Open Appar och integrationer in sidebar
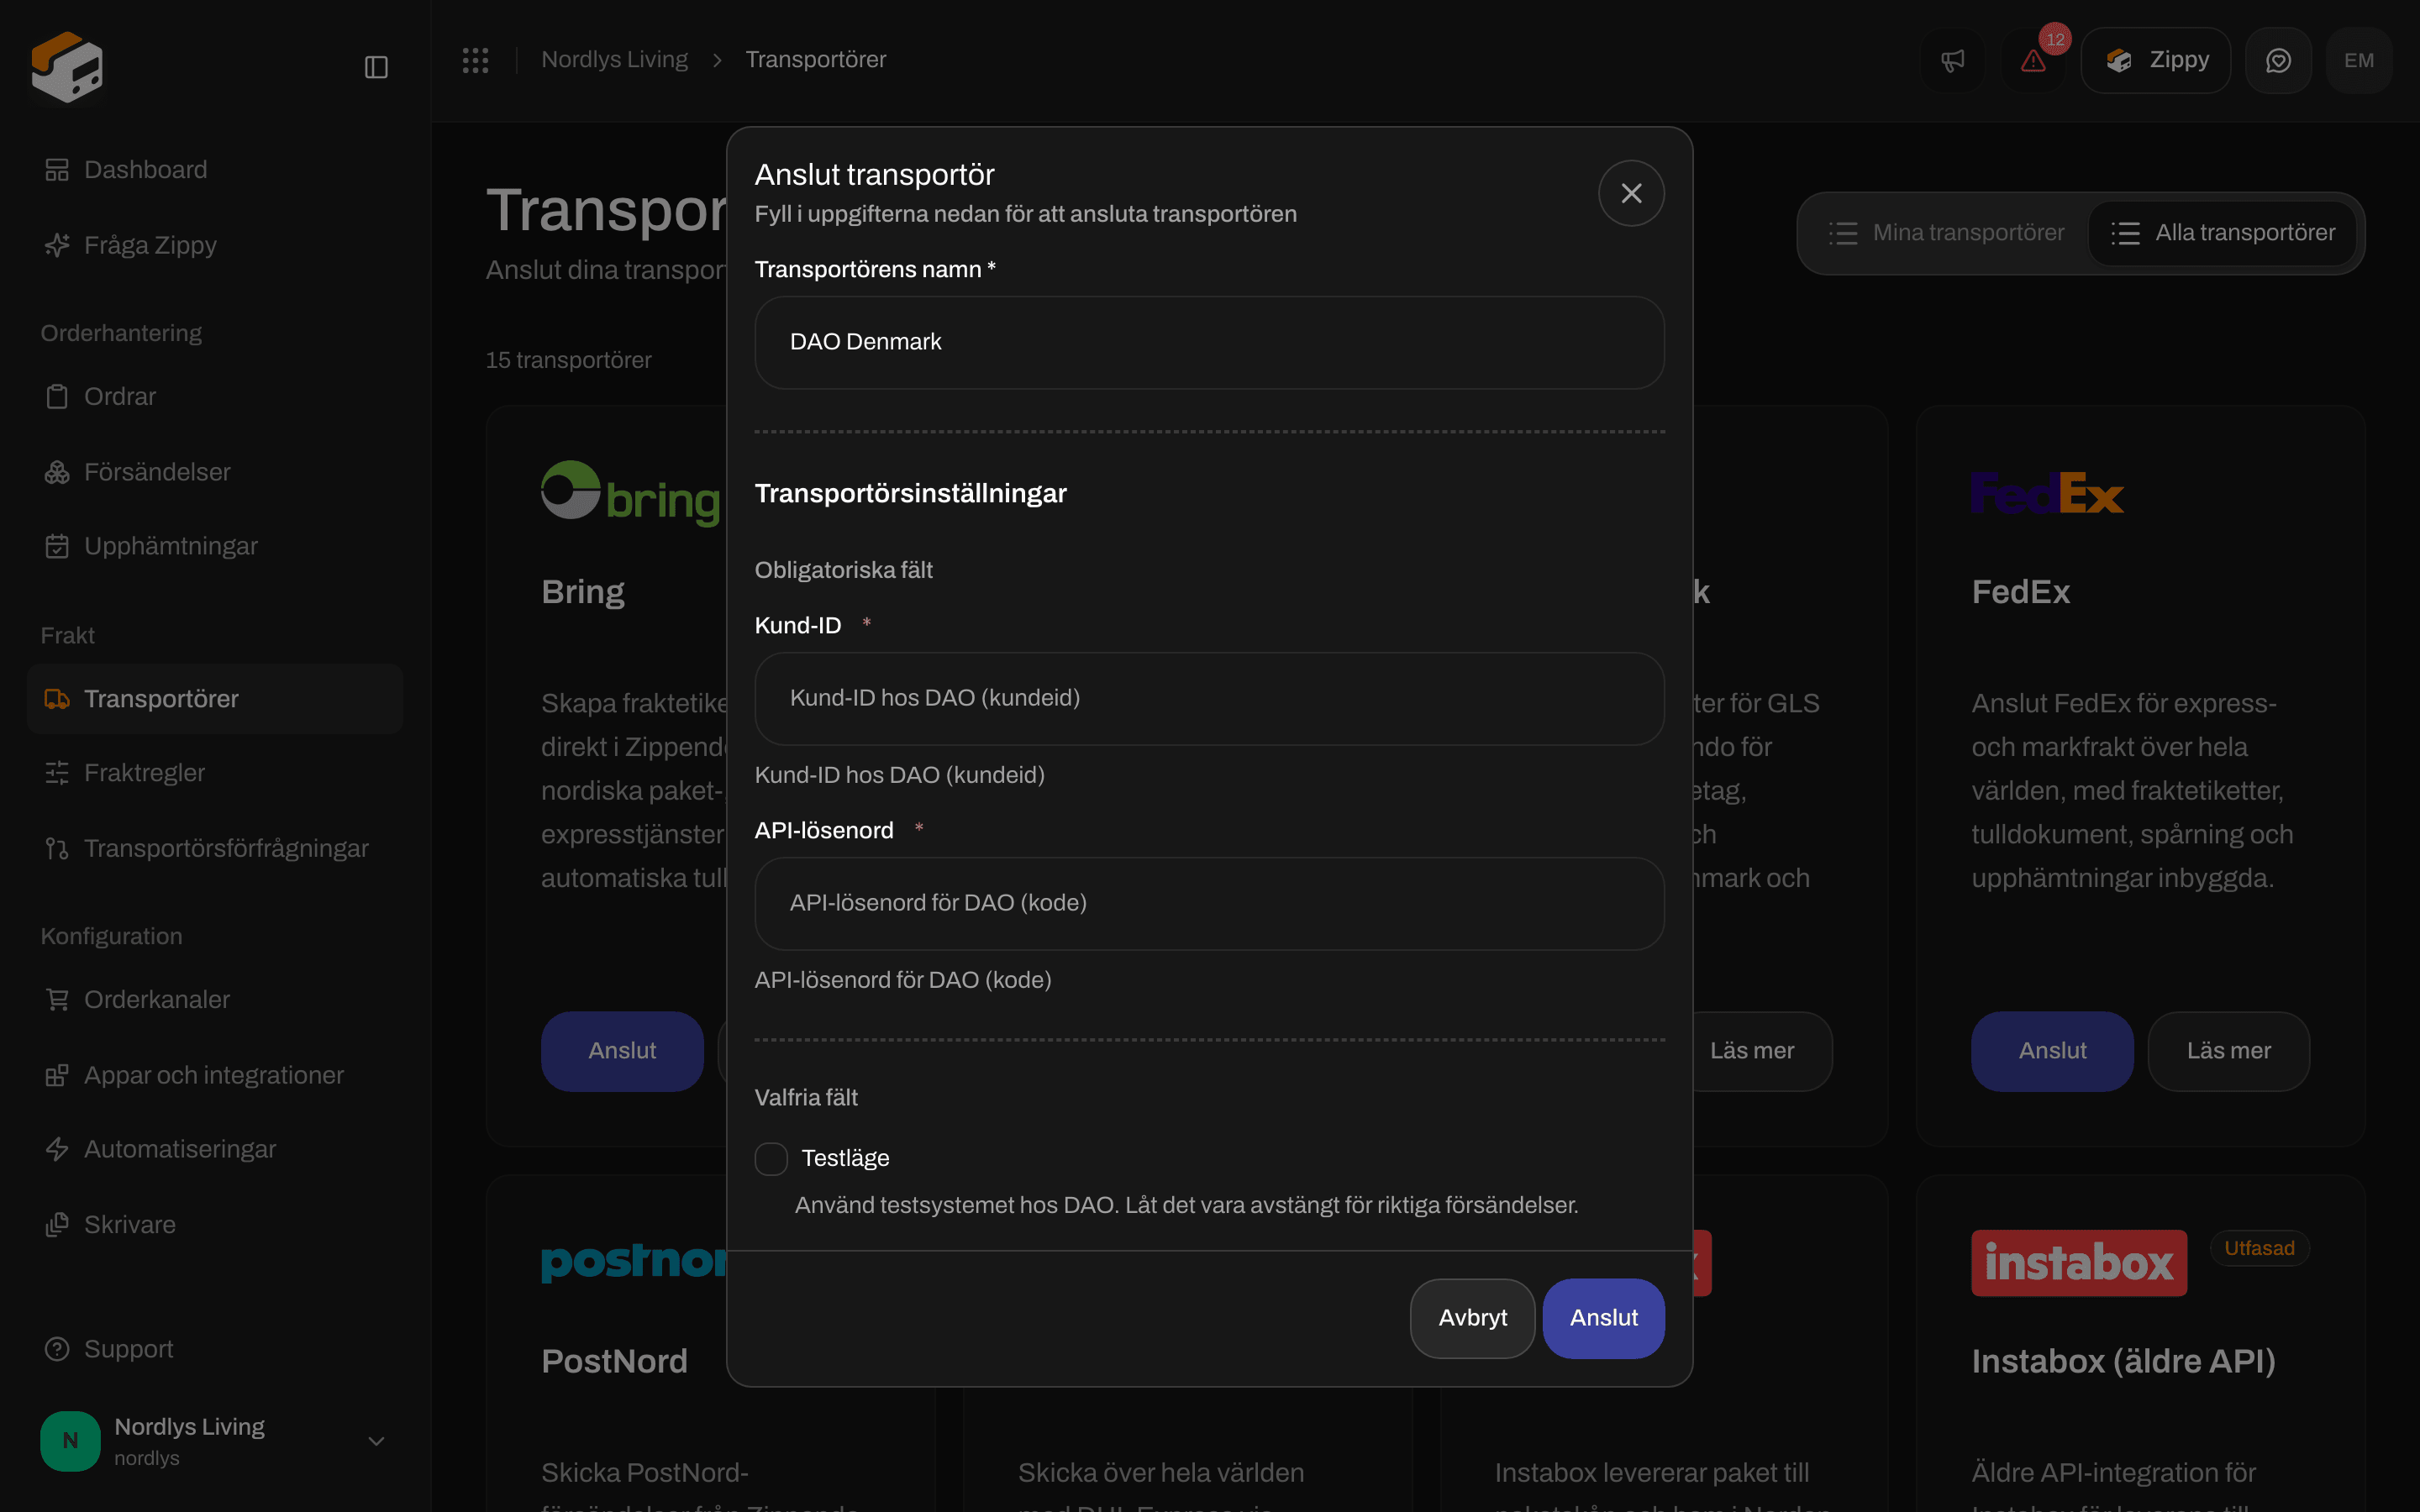Screen dimensions: 2420x1512 point(215,1075)
